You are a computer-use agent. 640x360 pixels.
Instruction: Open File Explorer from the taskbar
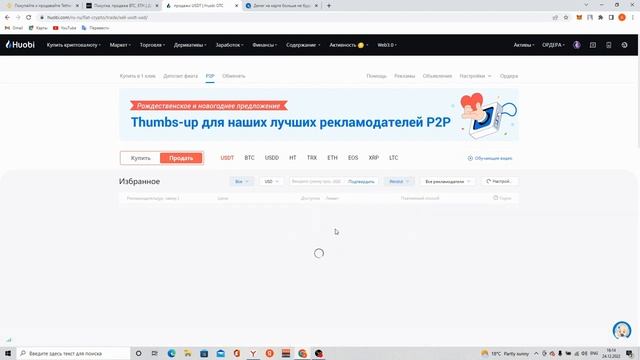point(188,353)
